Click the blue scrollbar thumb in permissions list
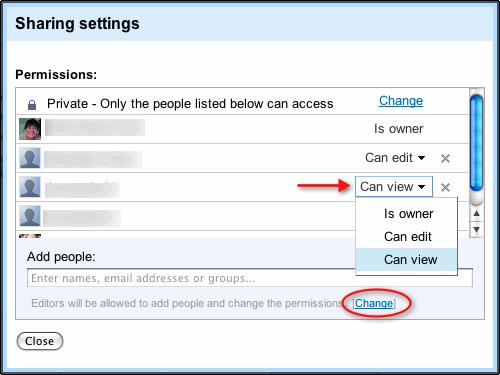Screen dimensions: 500x375 476,143
